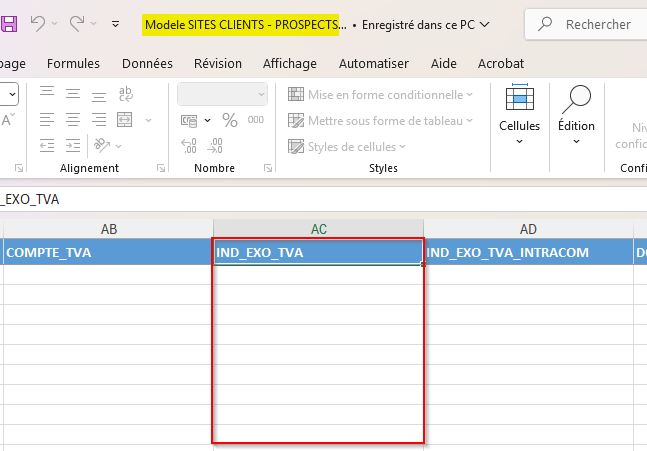The height and width of the screenshot is (451, 647).
Task: Click the thousands separator icon
Action: [256, 120]
